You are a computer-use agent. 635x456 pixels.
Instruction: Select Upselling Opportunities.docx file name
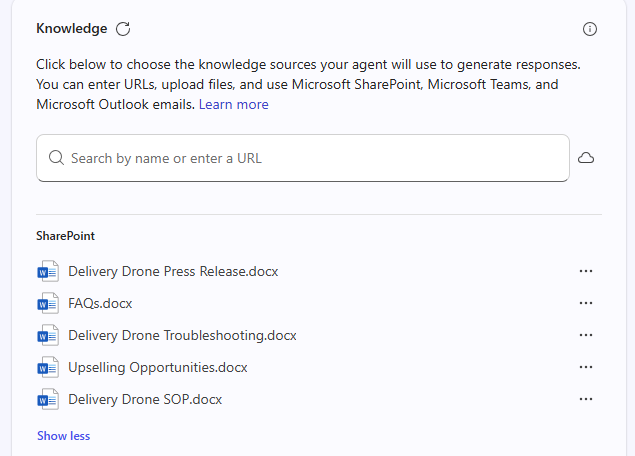[x=157, y=367]
